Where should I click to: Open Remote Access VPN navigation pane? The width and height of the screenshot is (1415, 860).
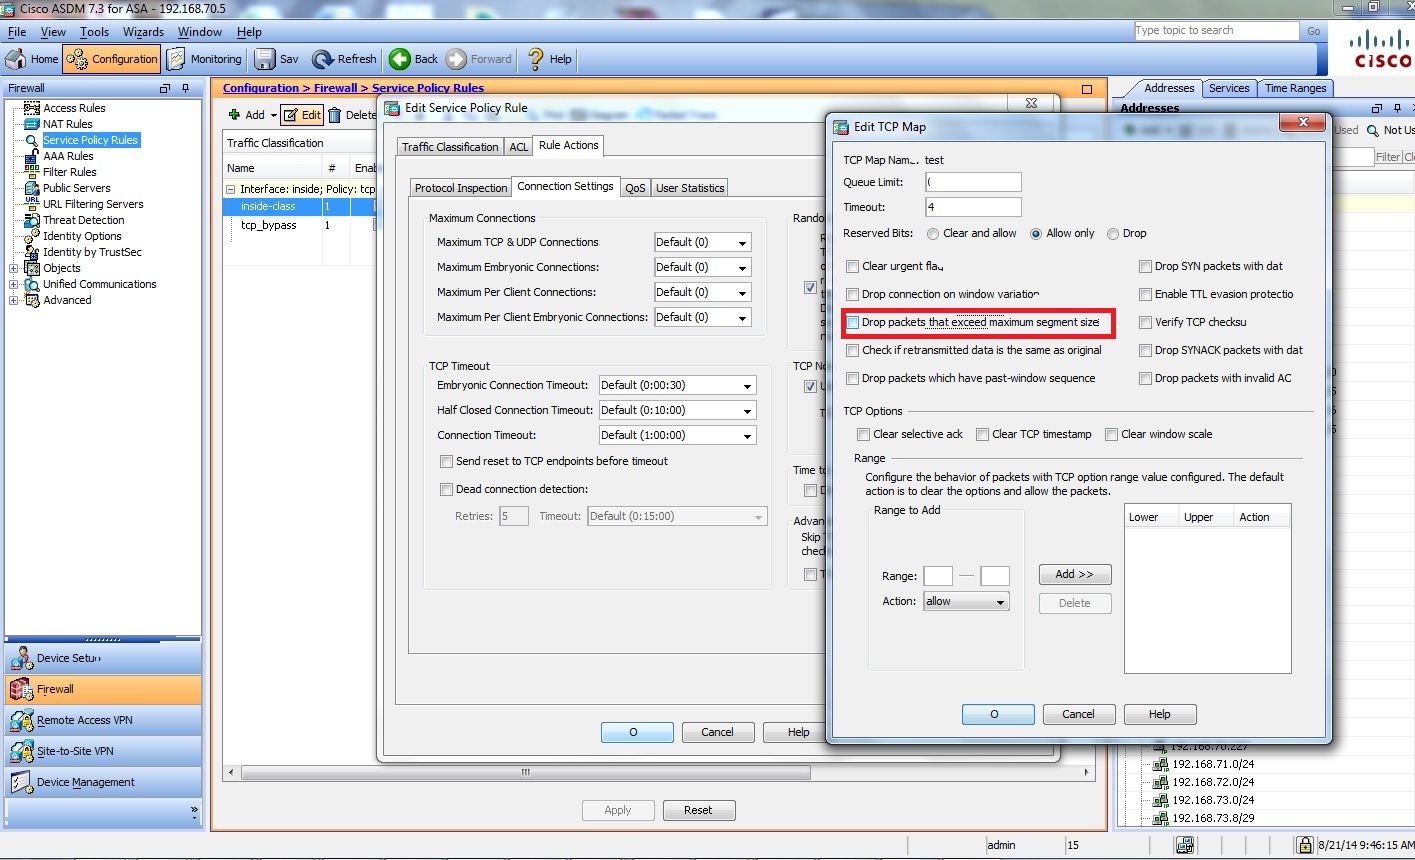tap(103, 720)
